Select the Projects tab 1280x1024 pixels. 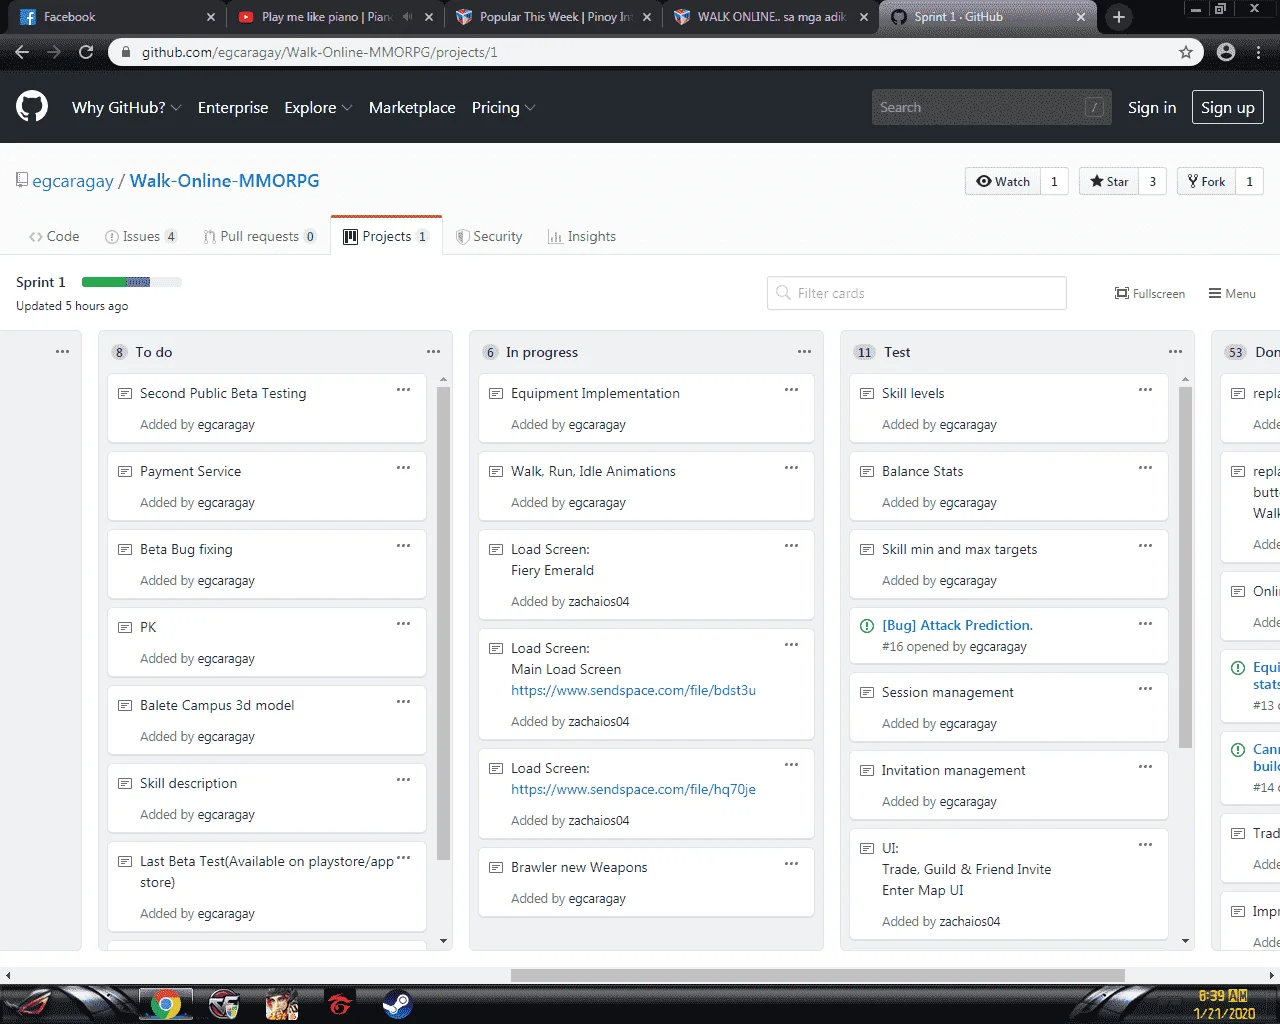(x=386, y=237)
